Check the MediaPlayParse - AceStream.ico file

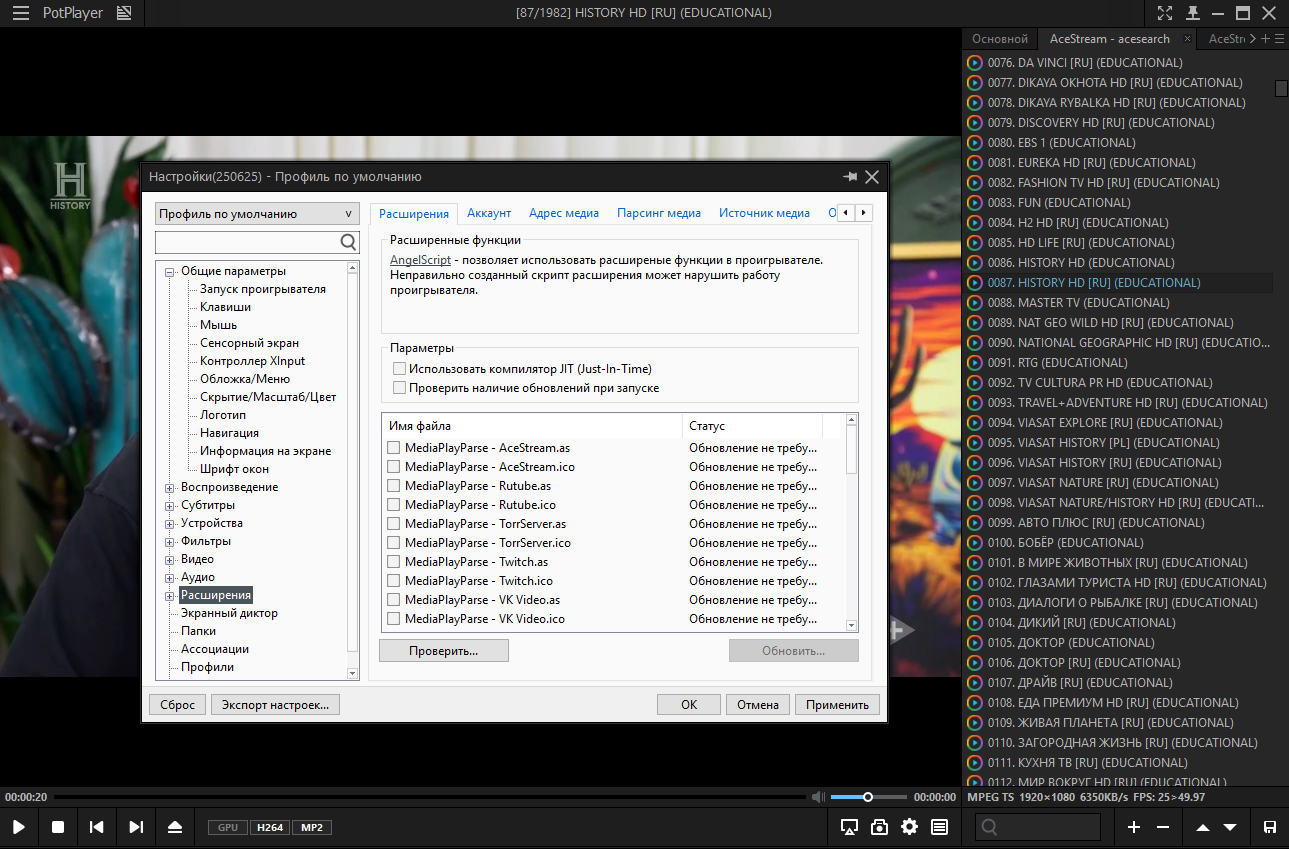[394, 467]
